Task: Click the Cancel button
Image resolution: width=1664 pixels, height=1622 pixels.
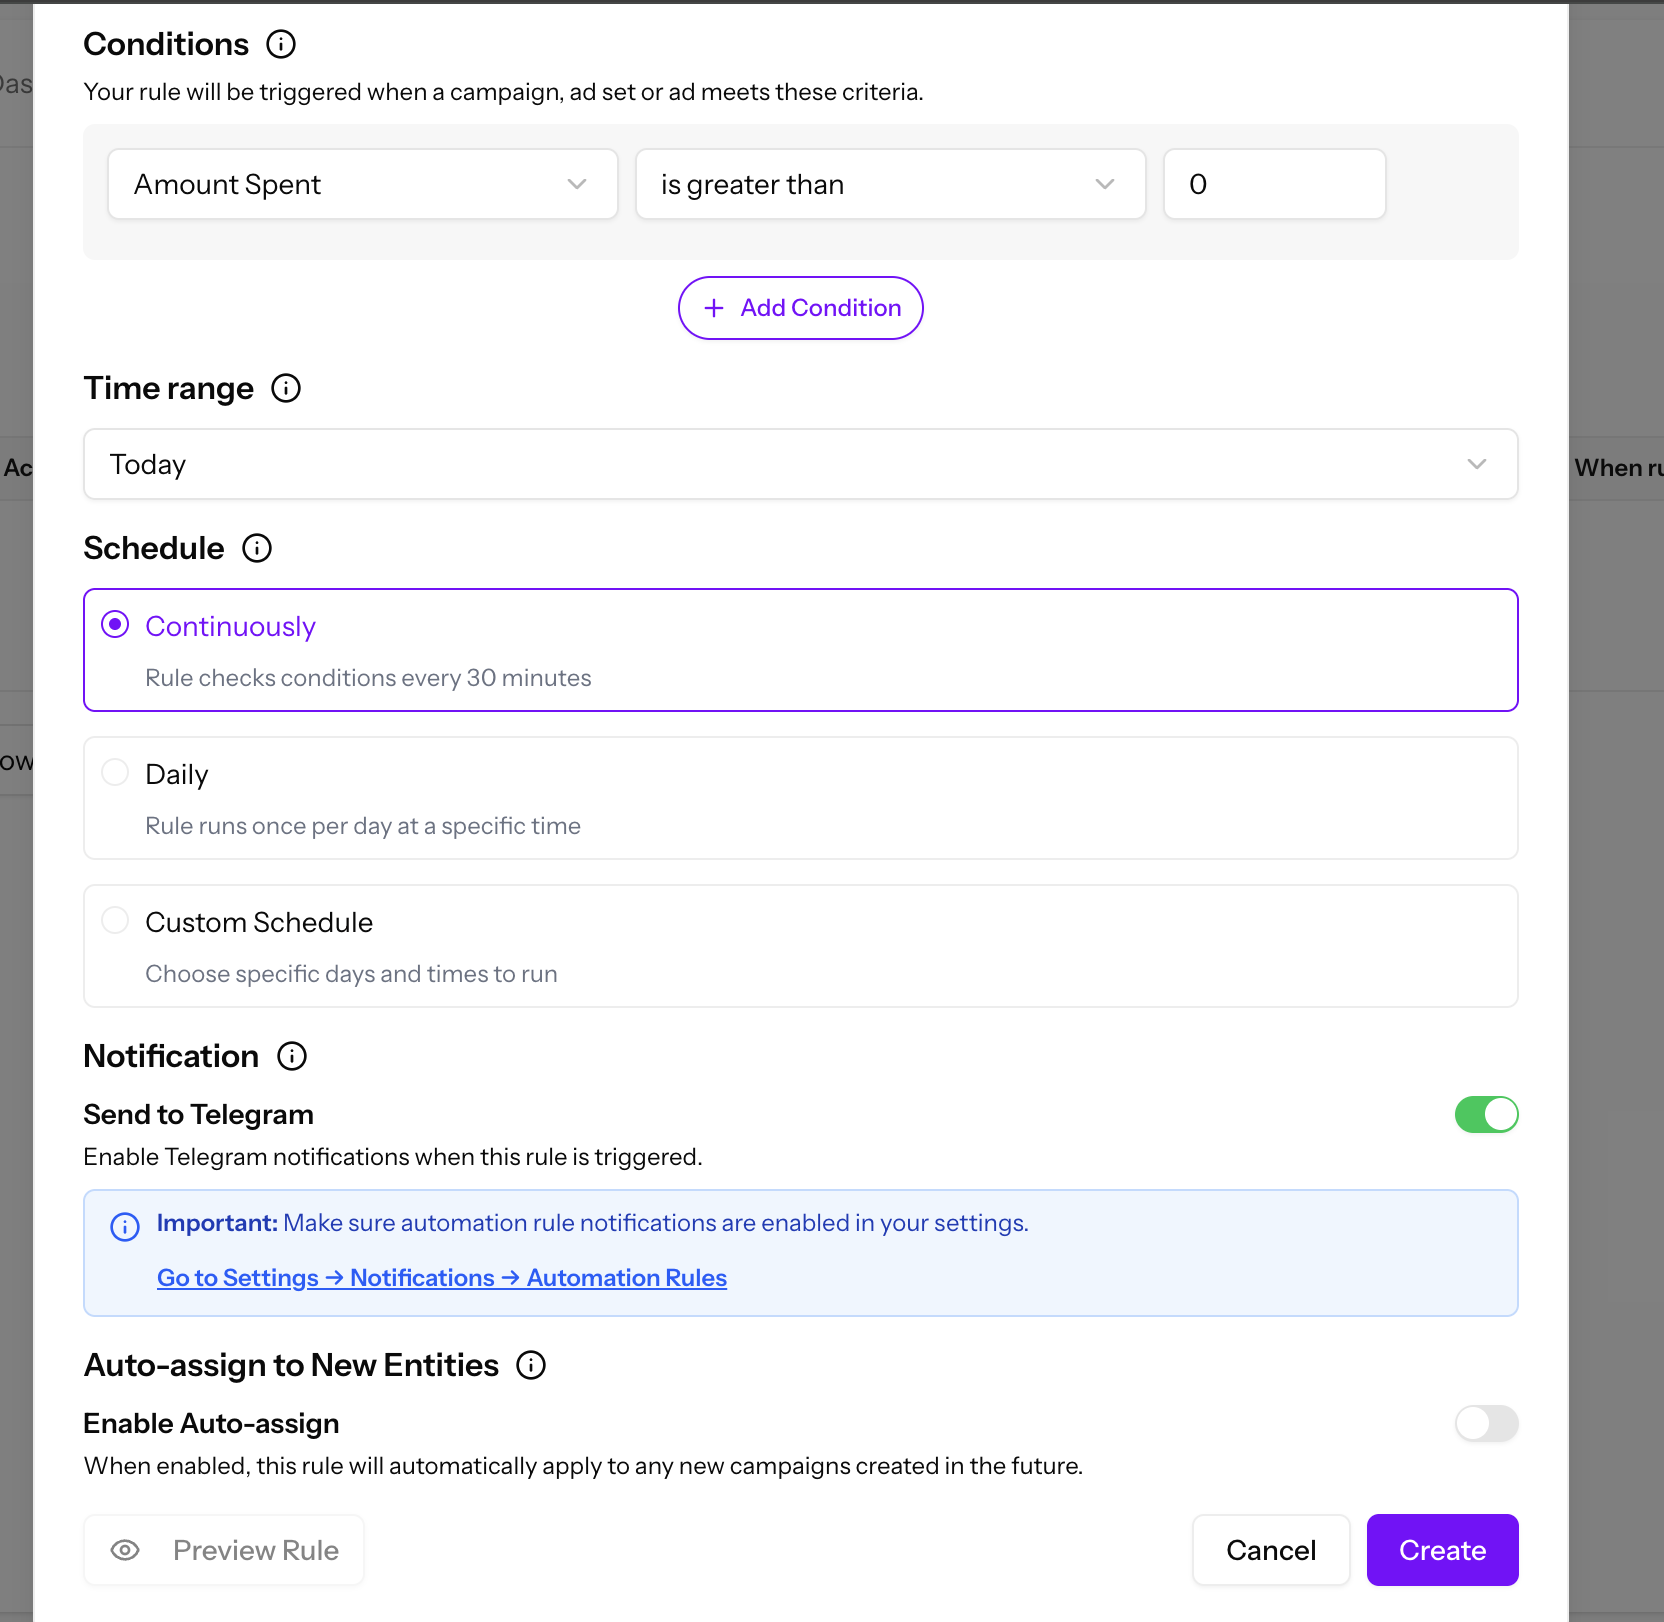Action: click(x=1270, y=1549)
